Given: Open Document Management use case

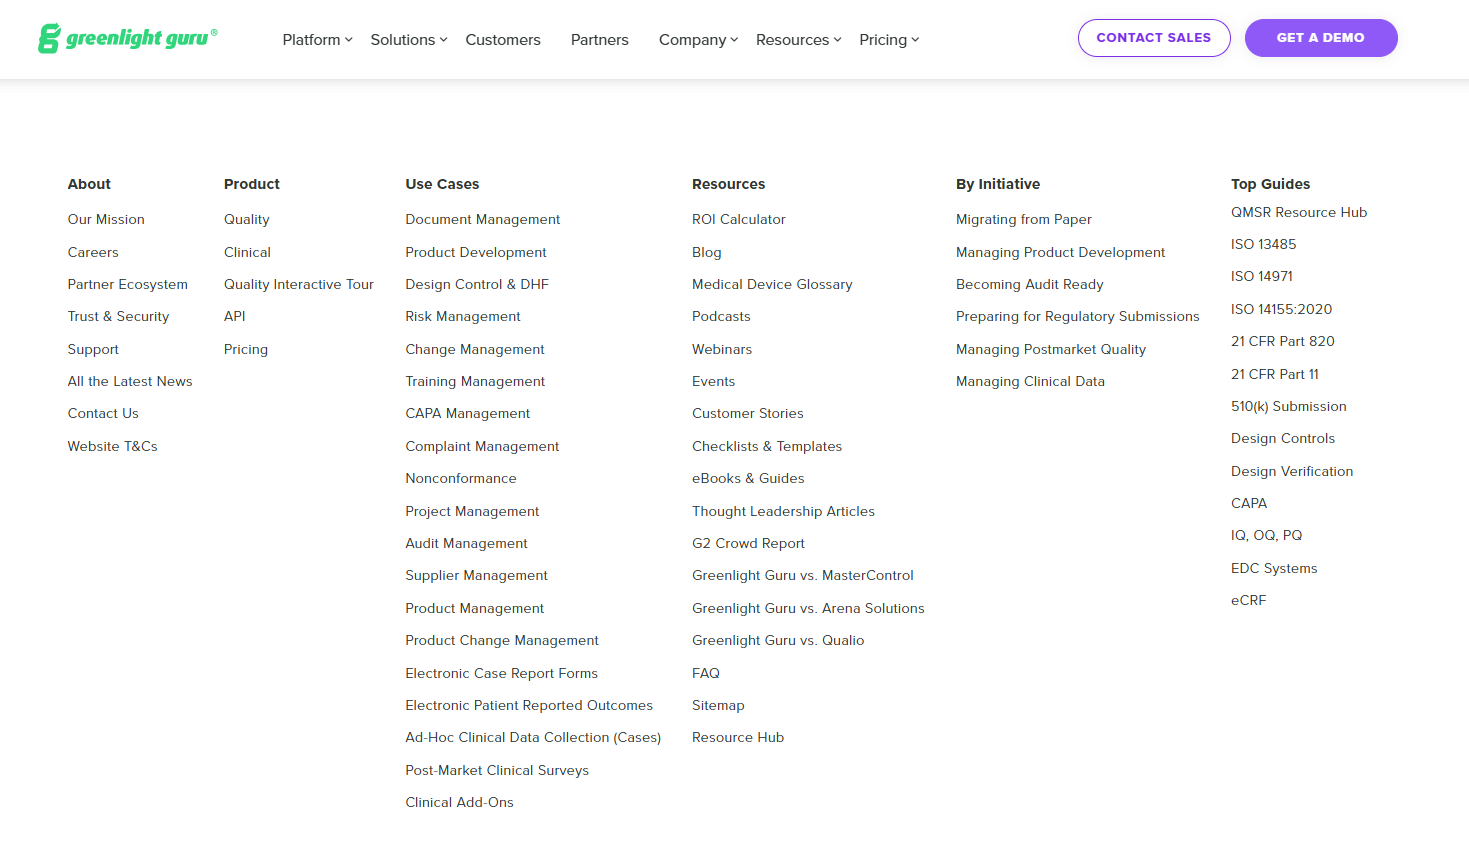Looking at the screenshot, I should pos(483,219).
